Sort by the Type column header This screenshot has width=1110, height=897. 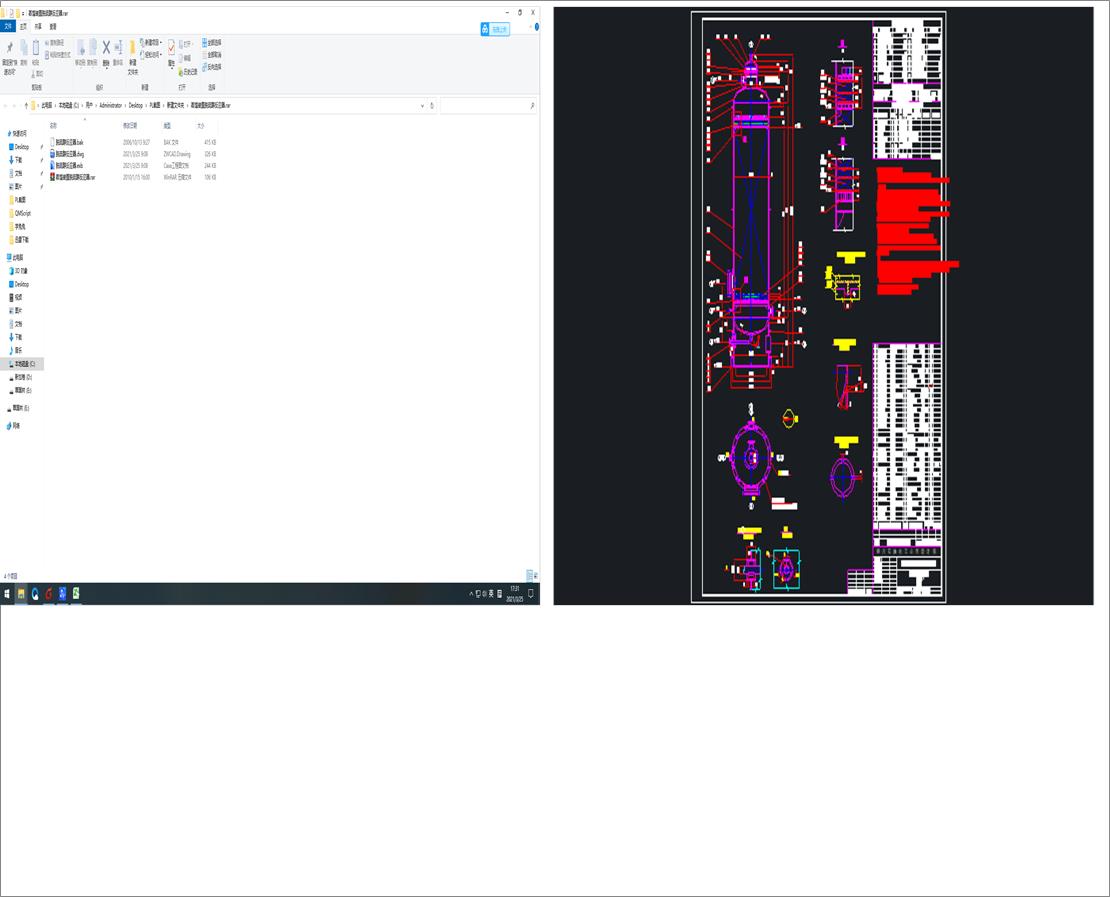(167, 125)
